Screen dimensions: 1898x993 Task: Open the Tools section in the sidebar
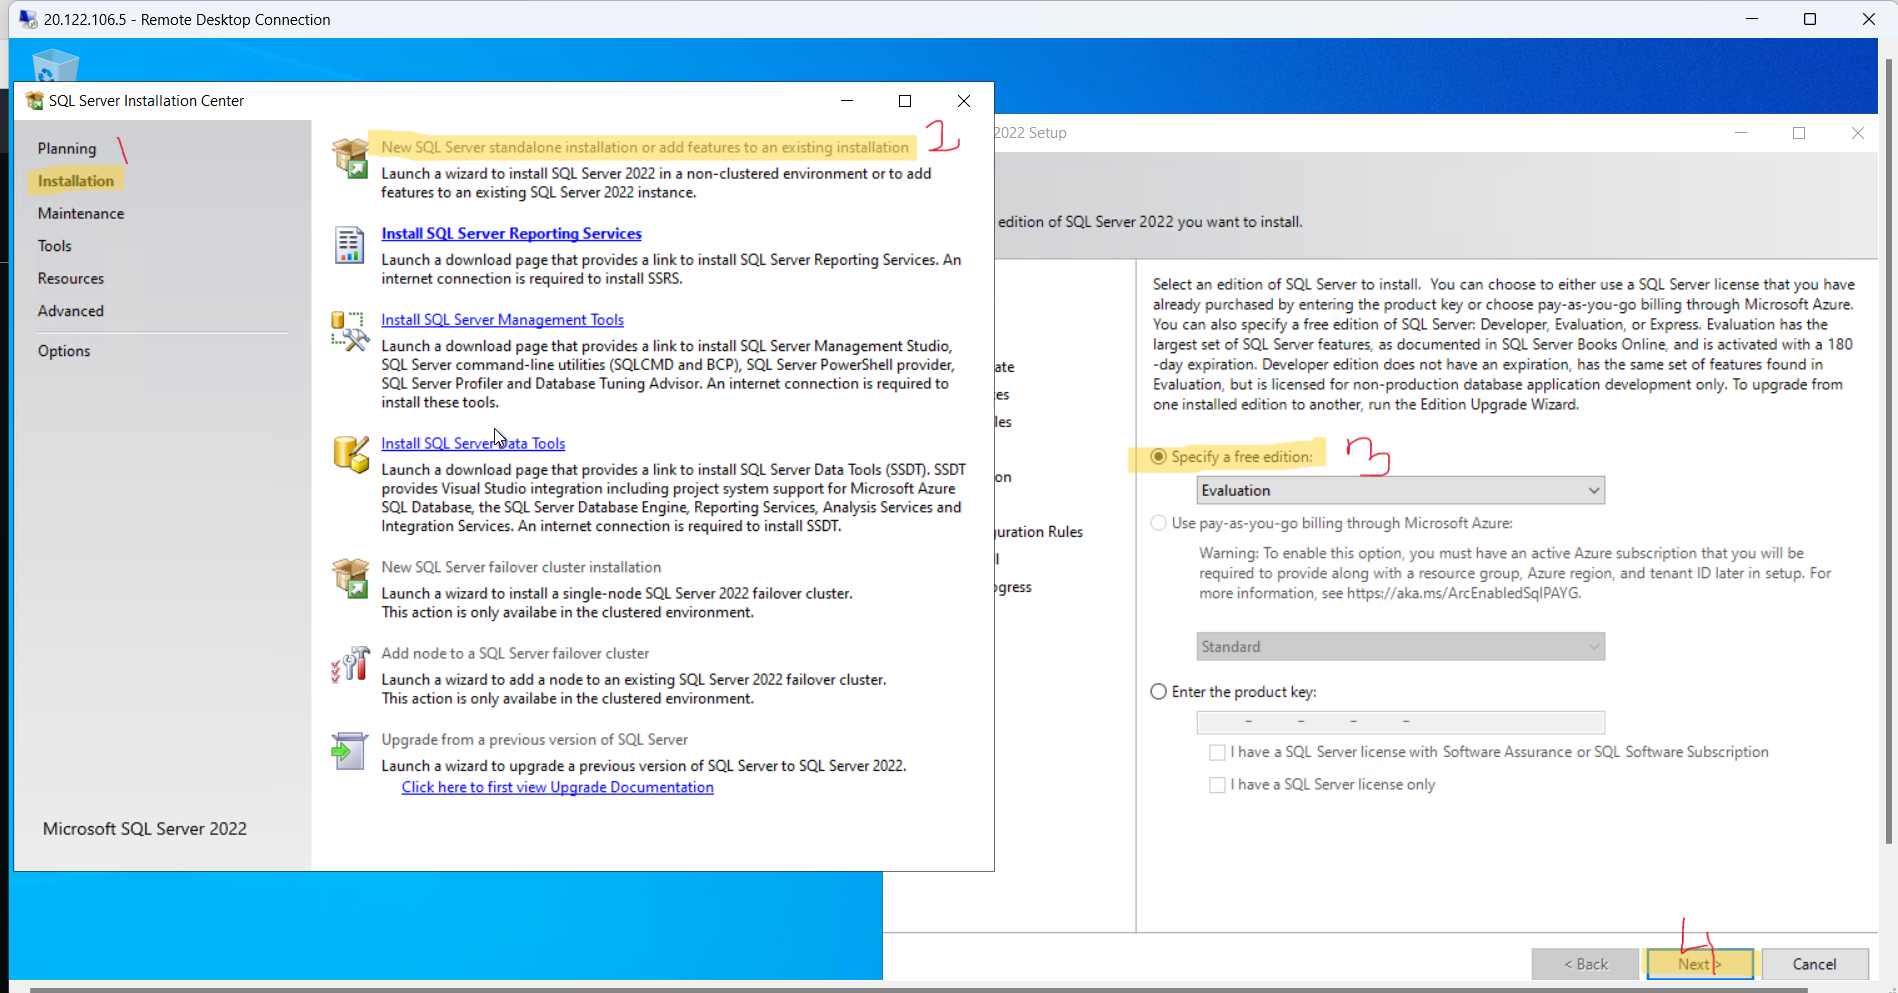(x=55, y=246)
